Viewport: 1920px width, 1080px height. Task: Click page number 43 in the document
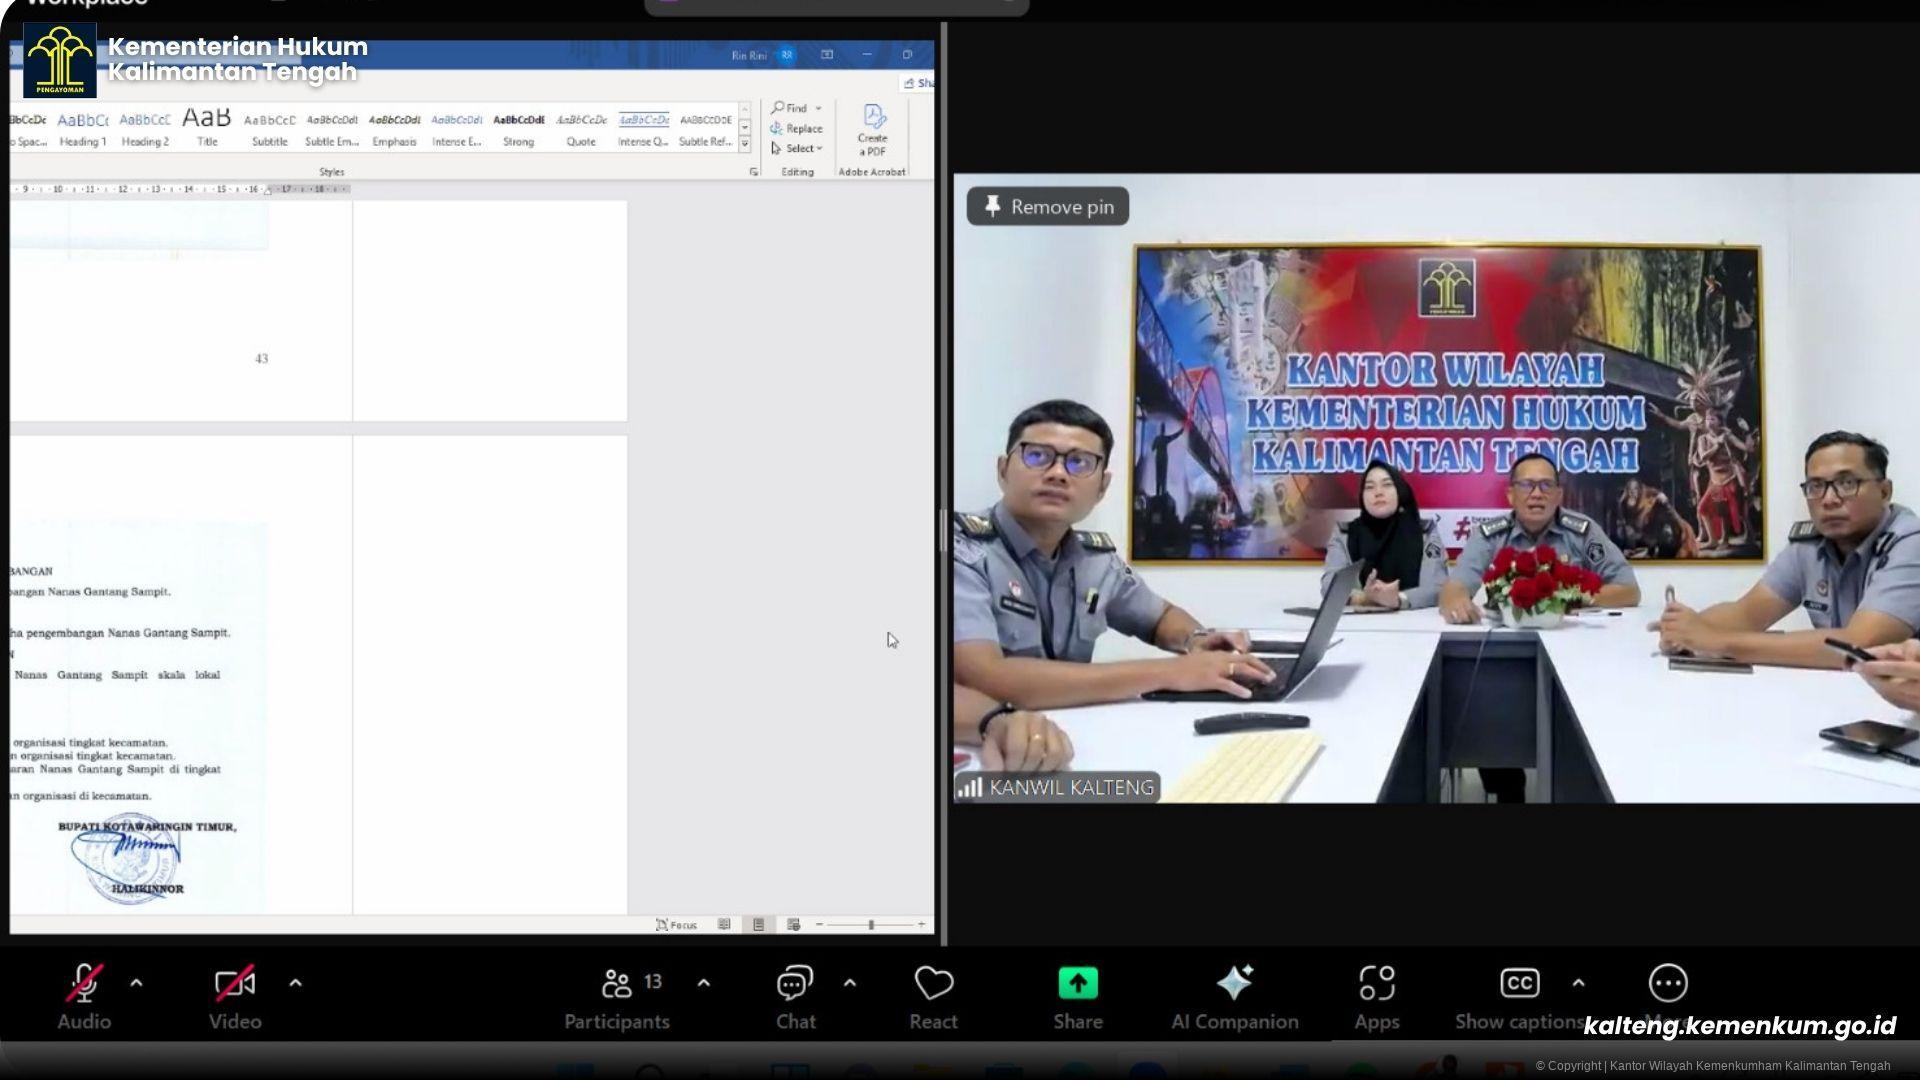(262, 359)
